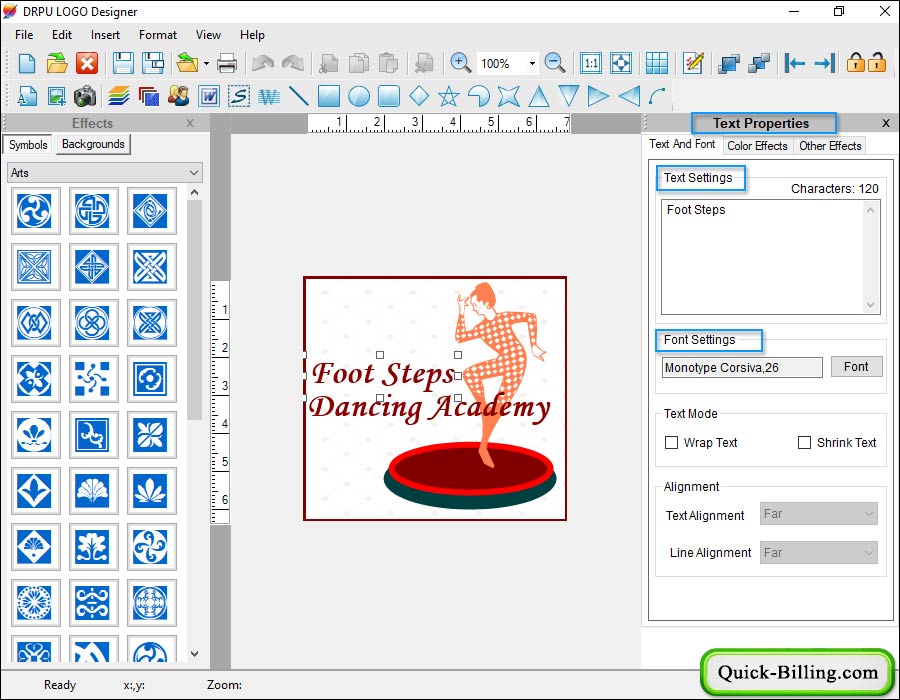The image size is (900, 700).
Task: Click the bring to front icon
Action: (x=728, y=63)
